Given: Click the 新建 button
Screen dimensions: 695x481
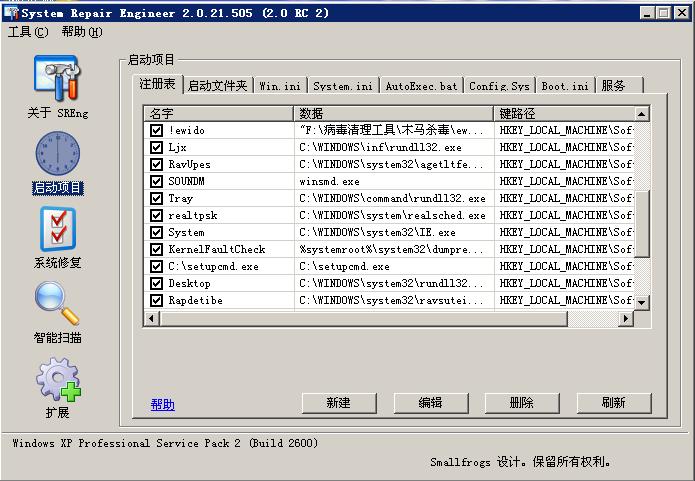Looking at the screenshot, I should pos(339,403).
